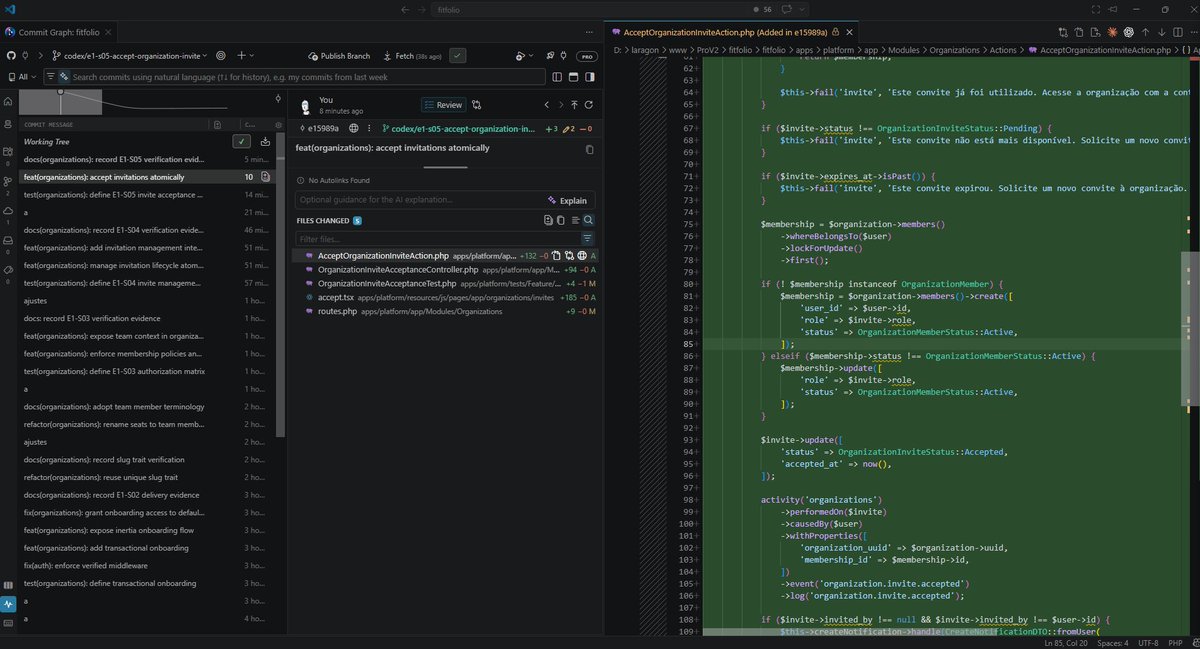Image resolution: width=1200 pixels, height=649 pixels.
Task: Click the Review button in commit details
Action: (443, 104)
